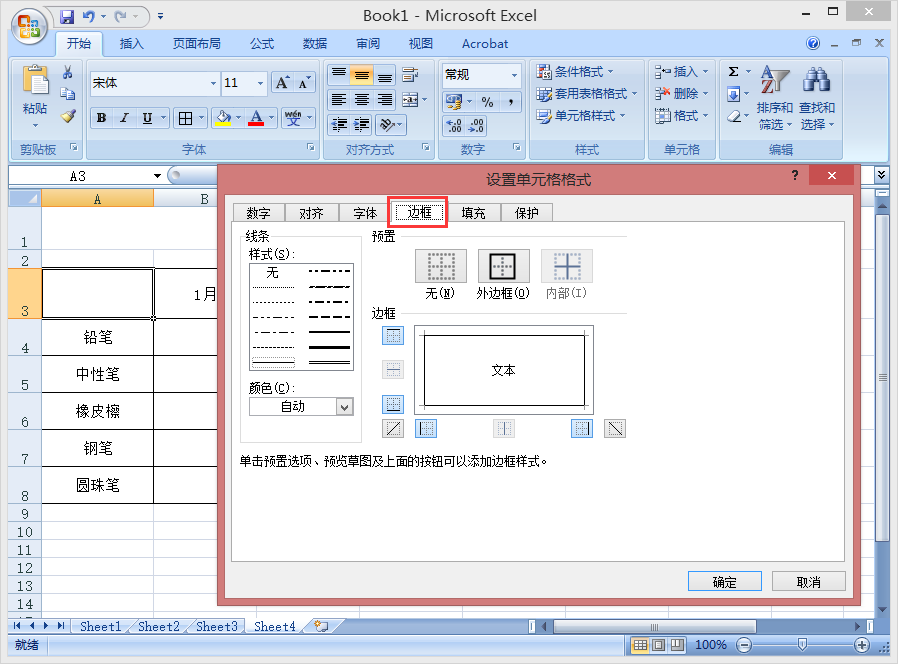Toggle underline formatting

147,118
